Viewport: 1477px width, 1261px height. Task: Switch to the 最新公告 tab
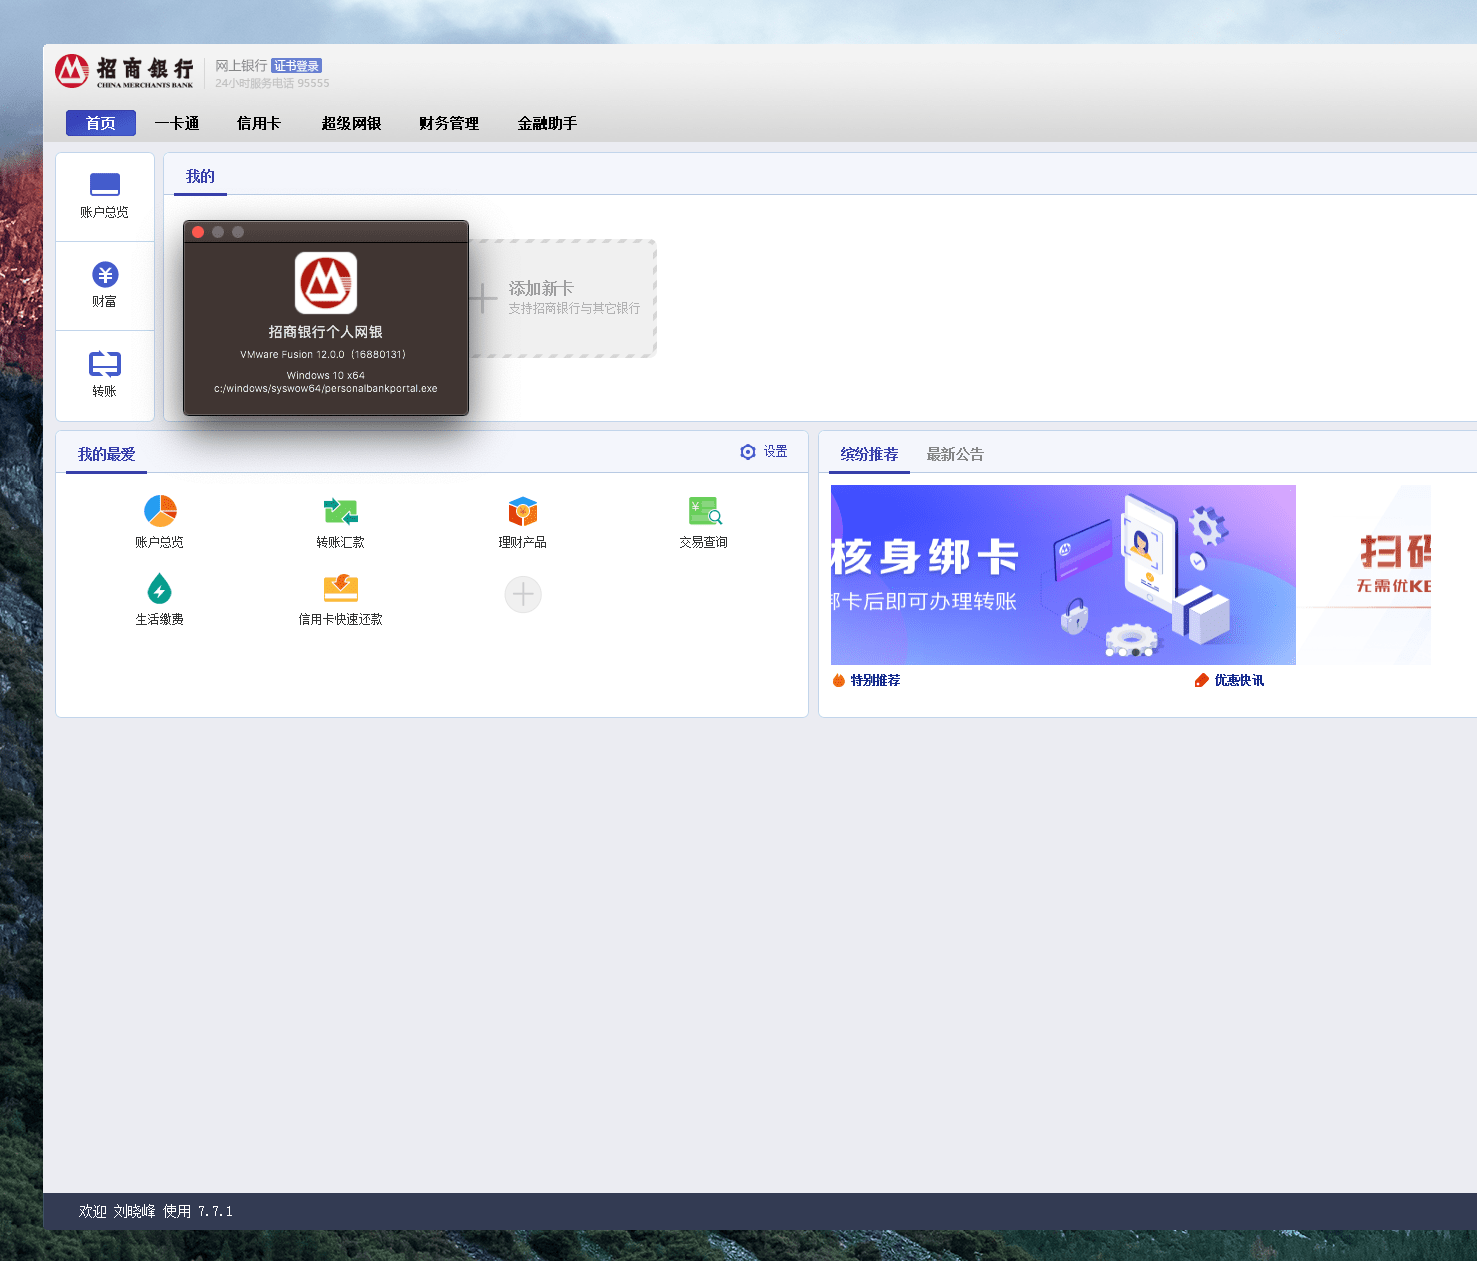click(955, 454)
